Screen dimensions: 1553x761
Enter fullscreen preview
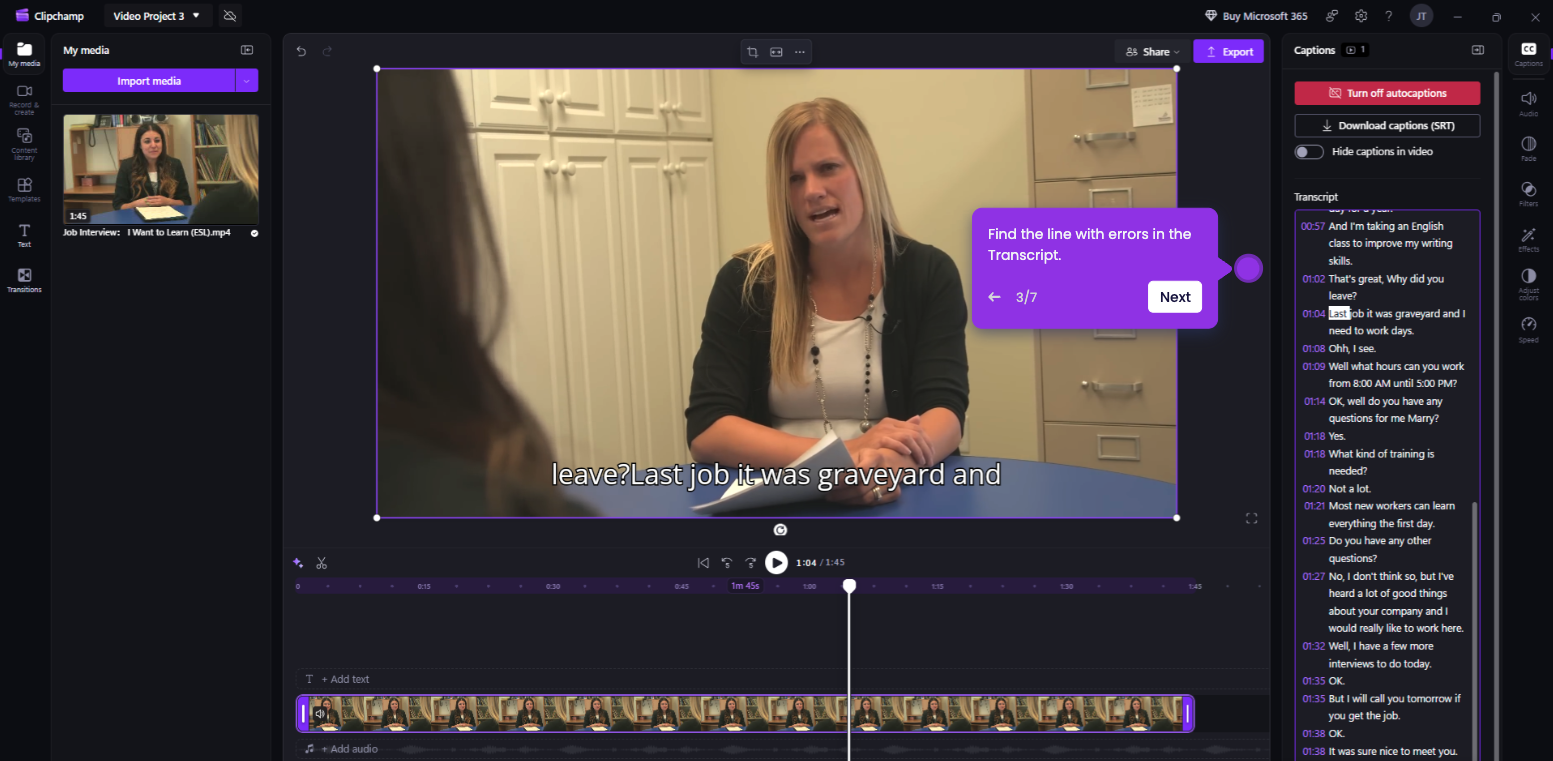(1251, 518)
